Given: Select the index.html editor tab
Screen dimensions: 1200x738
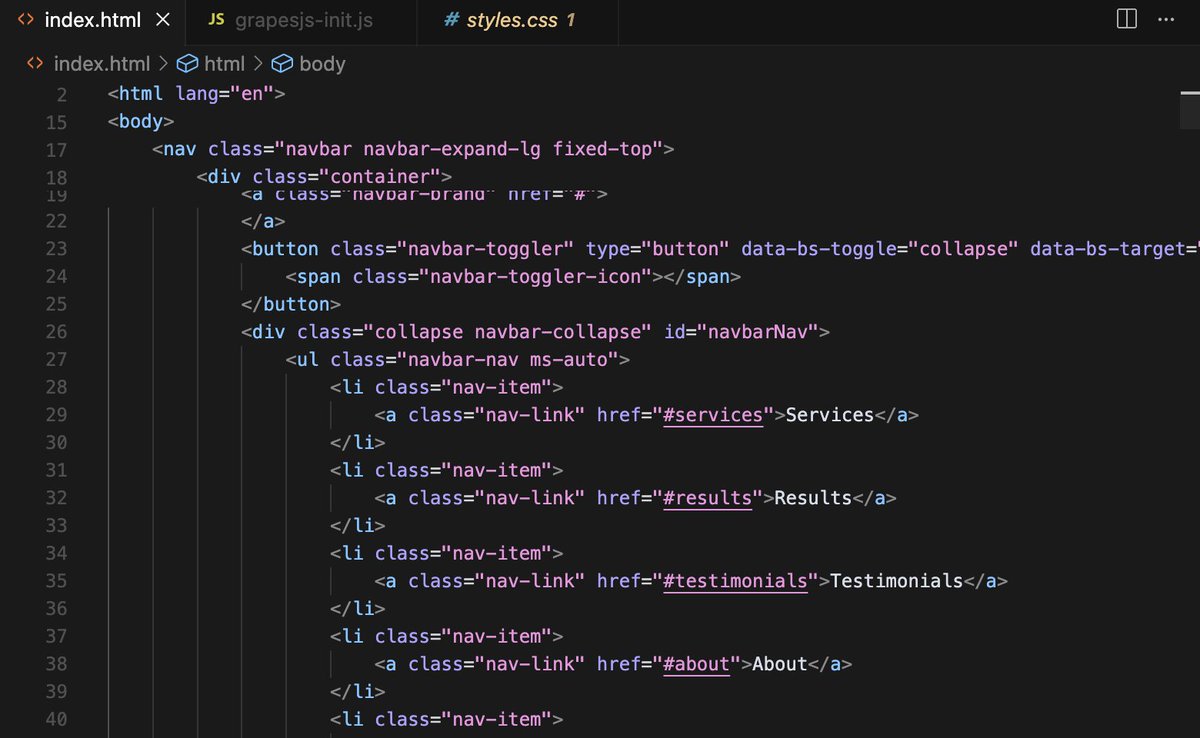Looking at the screenshot, I should [x=93, y=20].
